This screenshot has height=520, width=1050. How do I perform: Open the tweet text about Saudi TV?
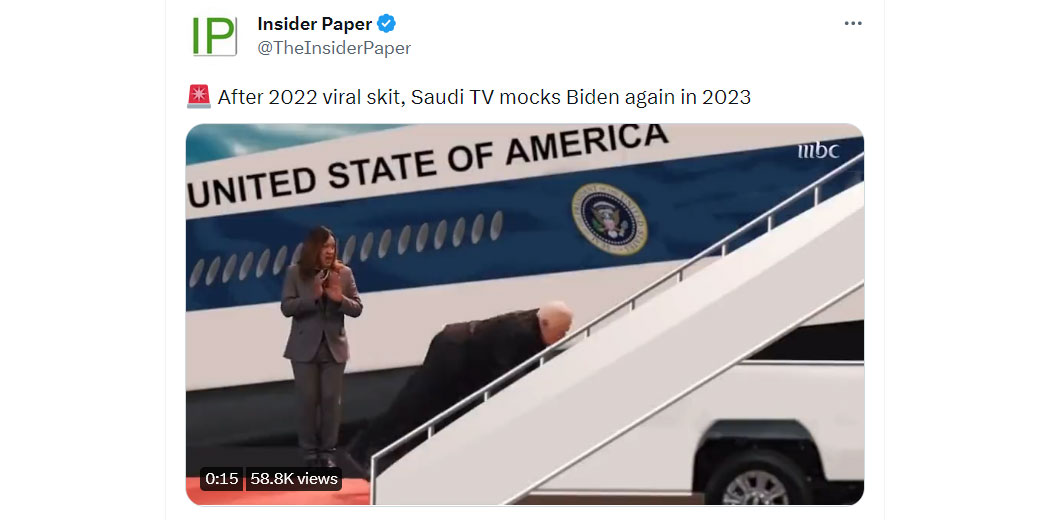[x=483, y=97]
